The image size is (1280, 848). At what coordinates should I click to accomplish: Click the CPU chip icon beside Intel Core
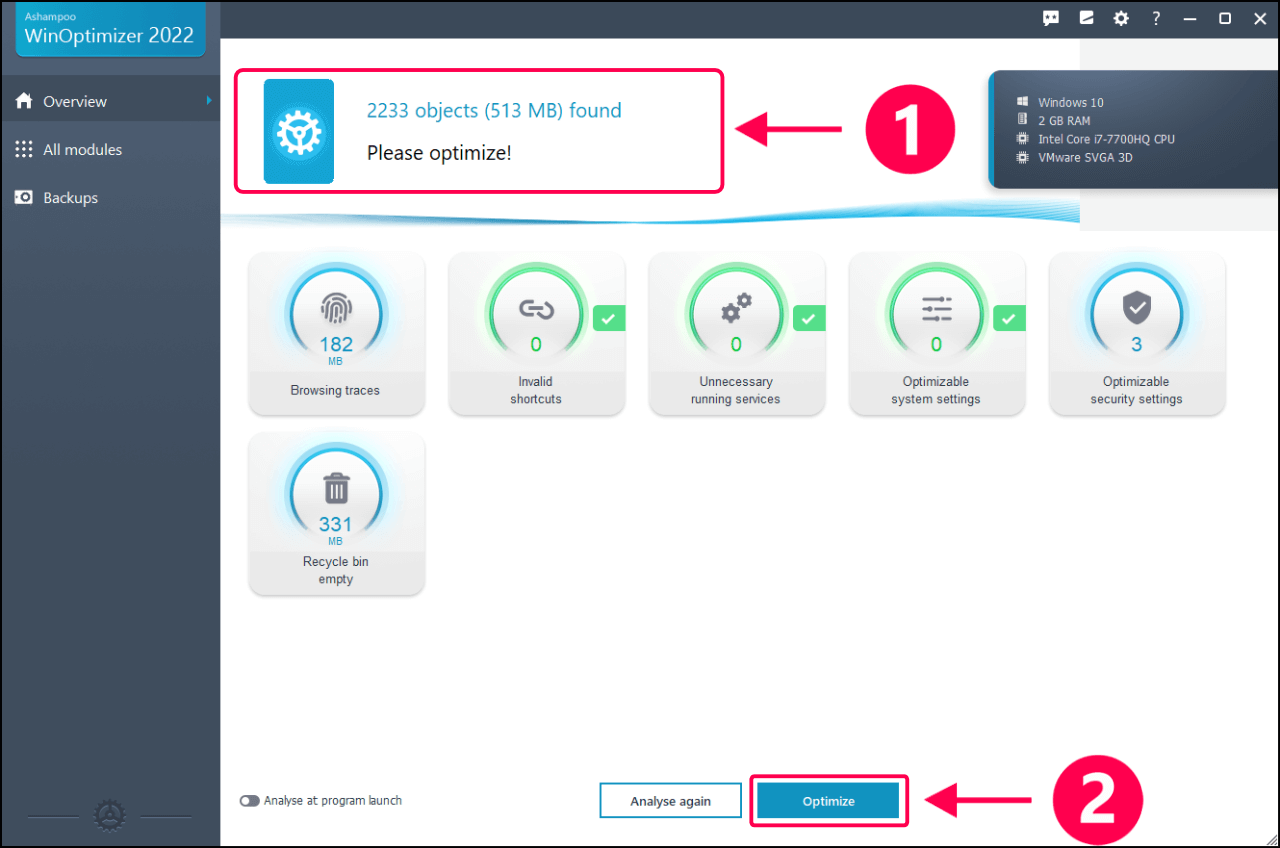pos(1023,139)
